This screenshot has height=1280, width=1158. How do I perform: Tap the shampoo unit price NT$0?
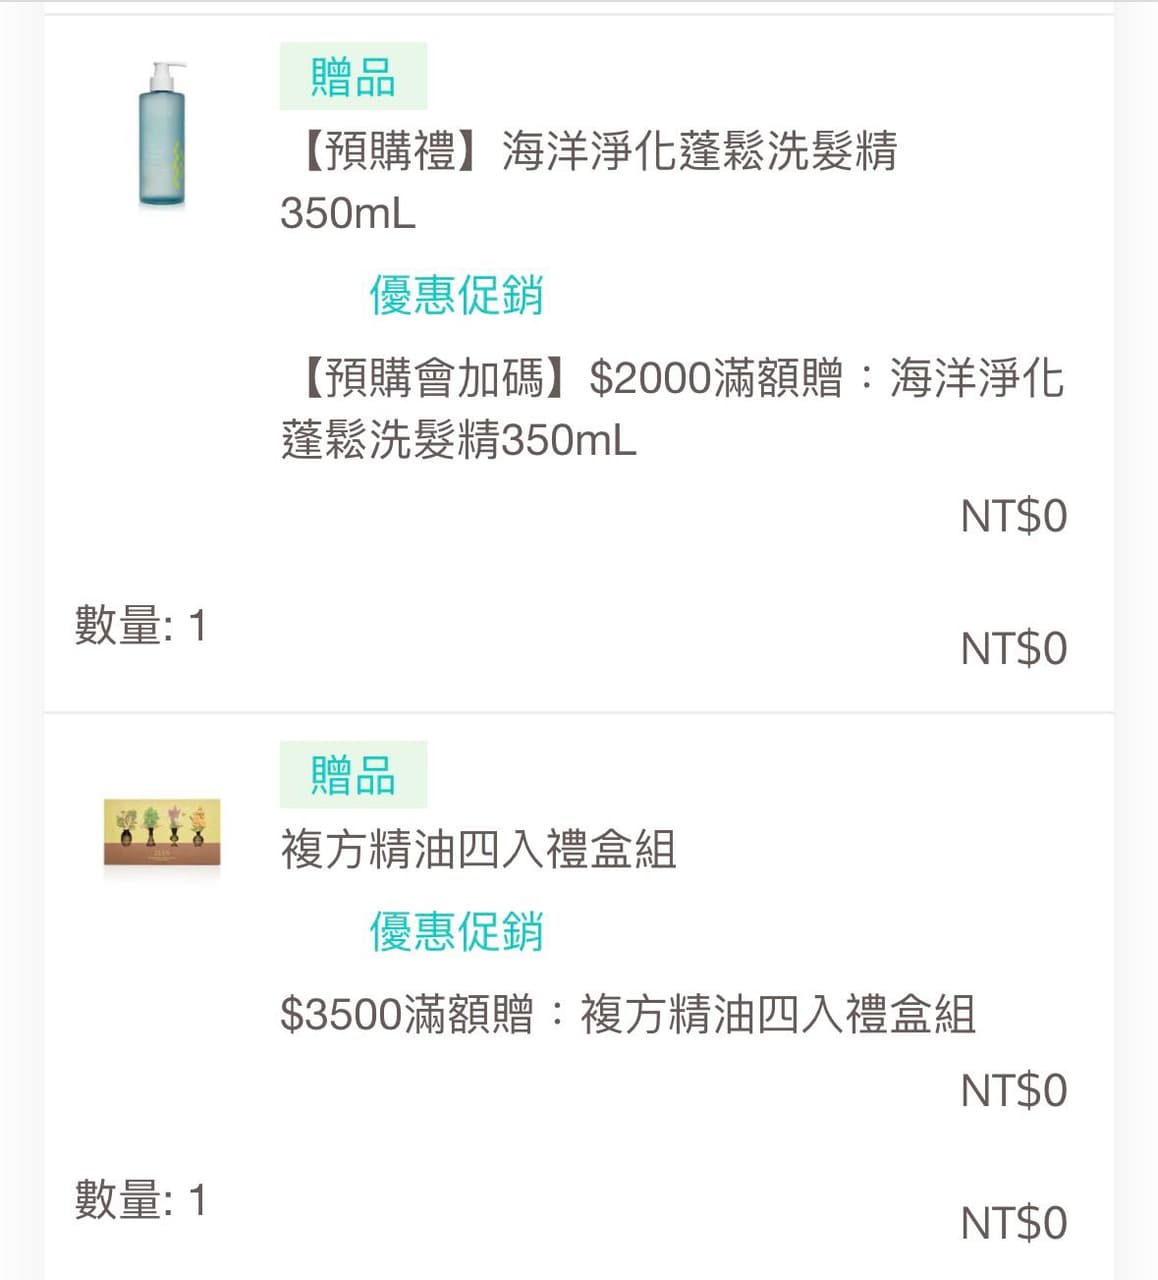[1013, 516]
